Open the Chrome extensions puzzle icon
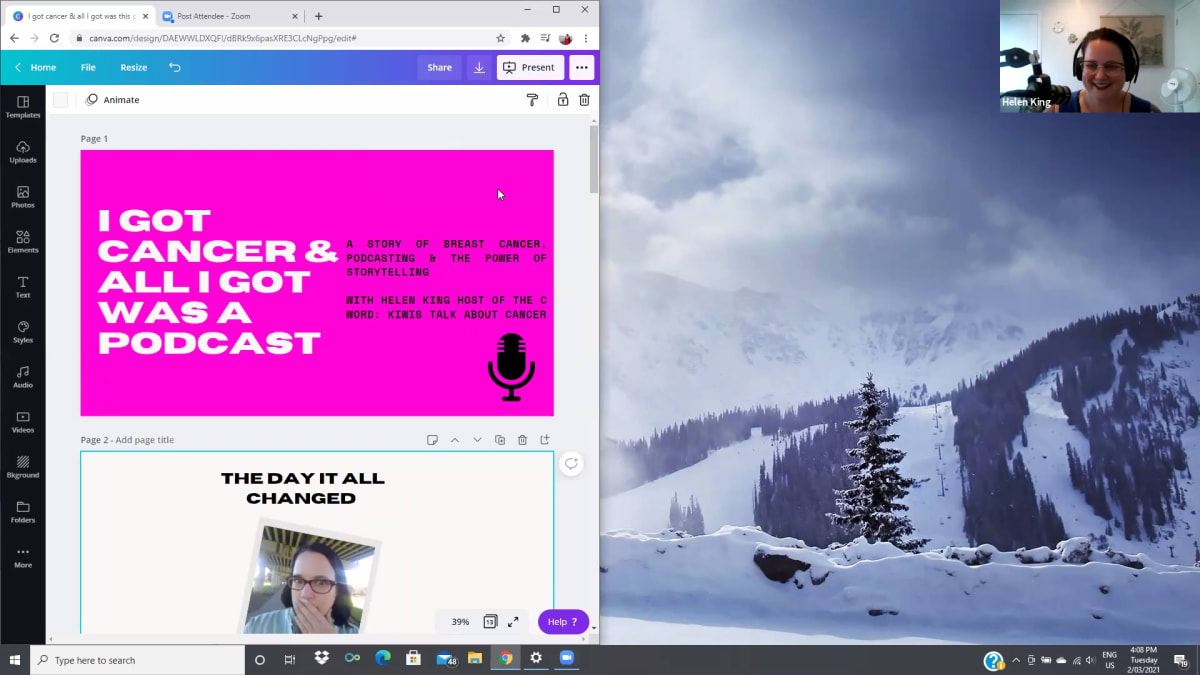The width and height of the screenshot is (1200, 675). point(525,38)
